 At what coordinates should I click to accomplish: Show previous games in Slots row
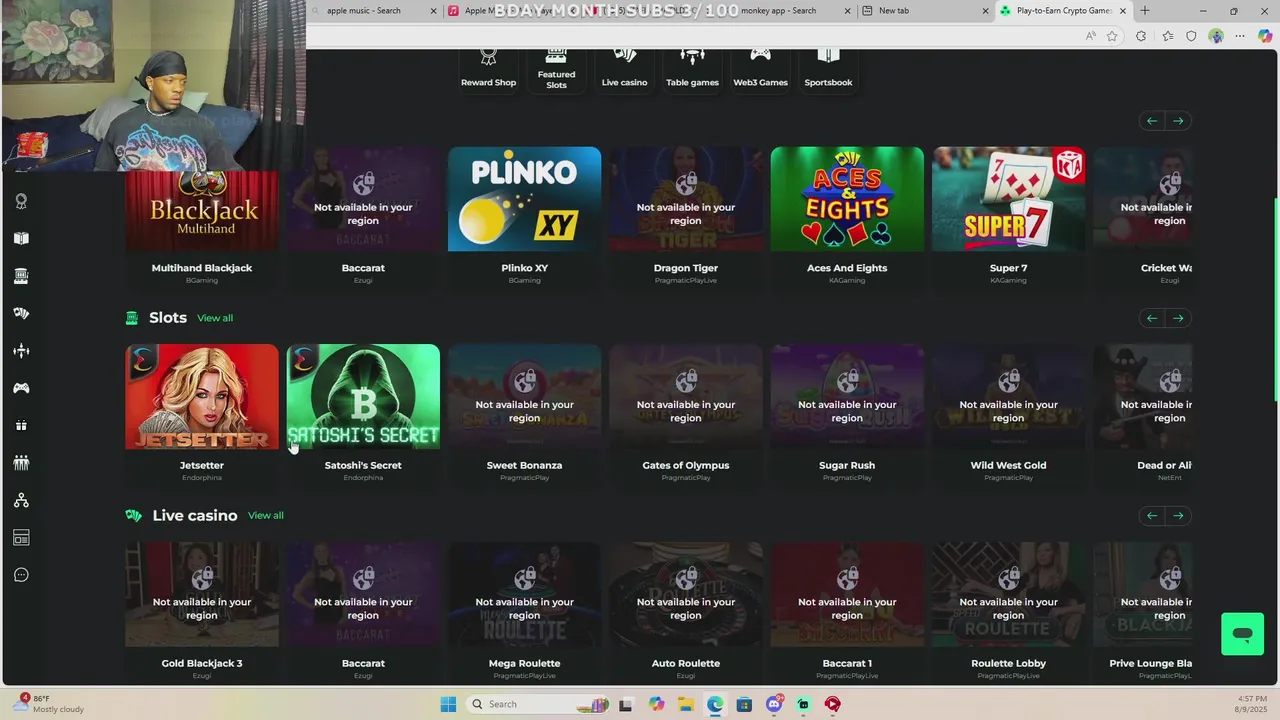1152,318
